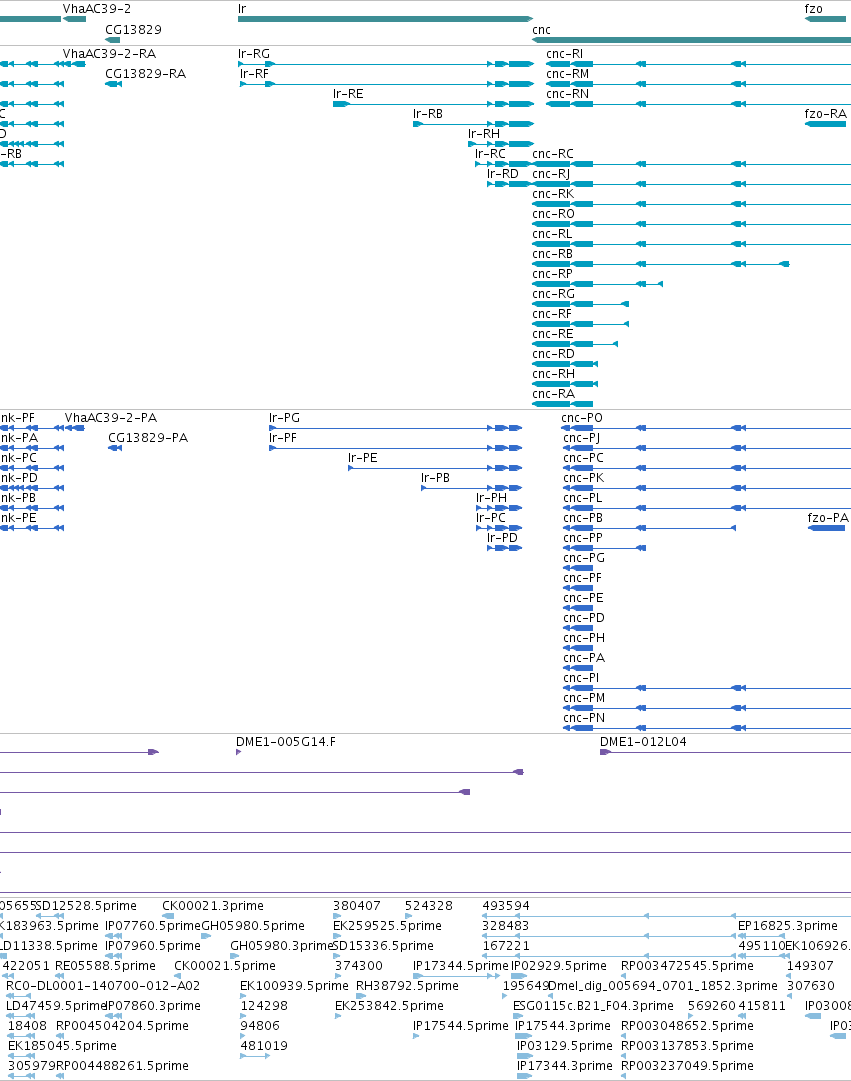Select the cnc-RB transcript label
The image size is (851, 1081).
(552, 254)
